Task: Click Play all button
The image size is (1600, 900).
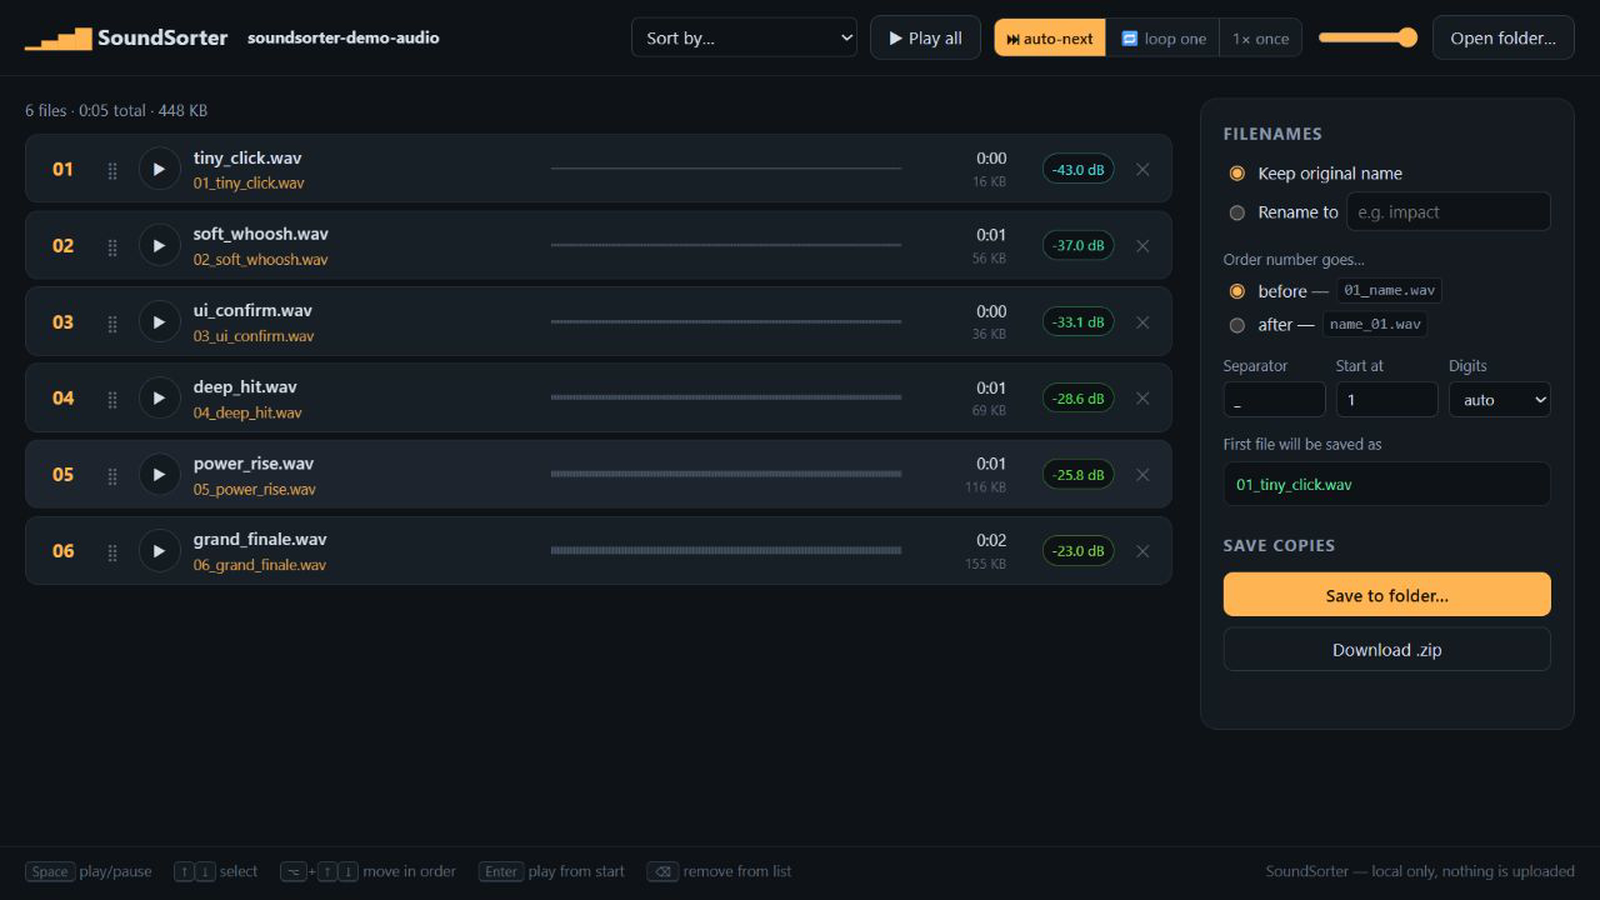Action: [925, 38]
